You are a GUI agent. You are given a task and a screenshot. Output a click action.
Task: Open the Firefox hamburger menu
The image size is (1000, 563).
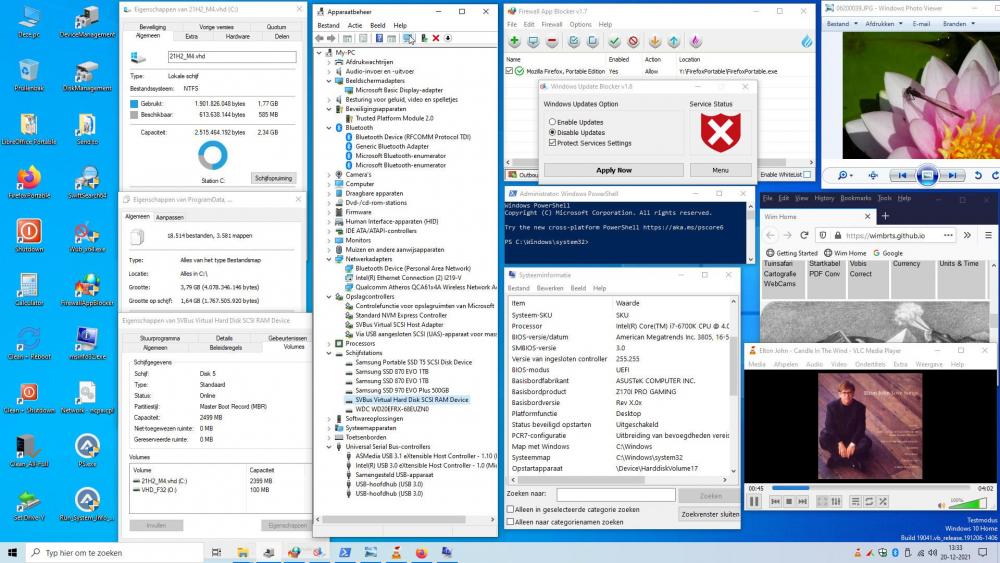(x=989, y=235)
